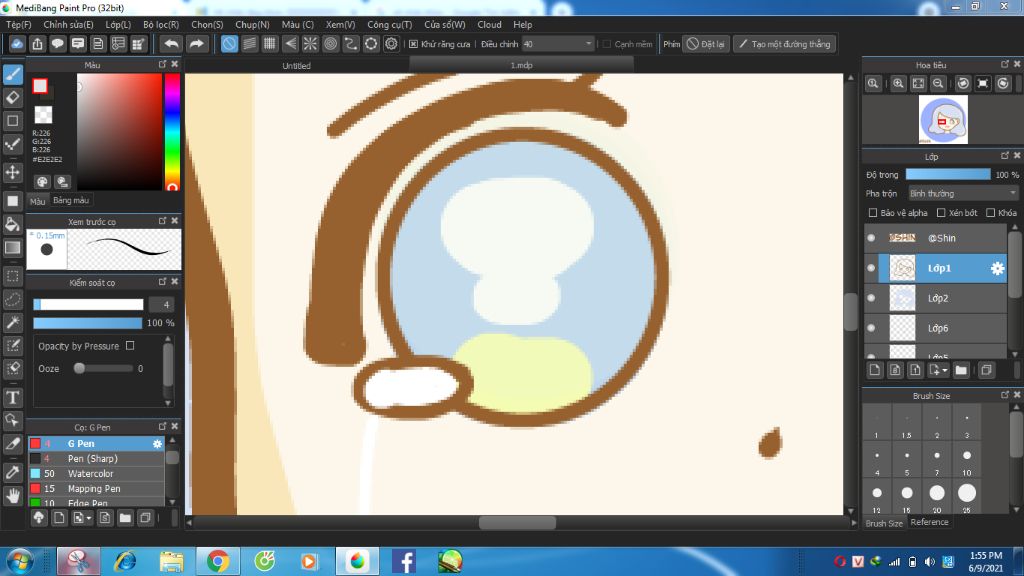Screen dimensions: 1024x576
Task: Zoom out on navigator panel
Action: pos(938,84)
